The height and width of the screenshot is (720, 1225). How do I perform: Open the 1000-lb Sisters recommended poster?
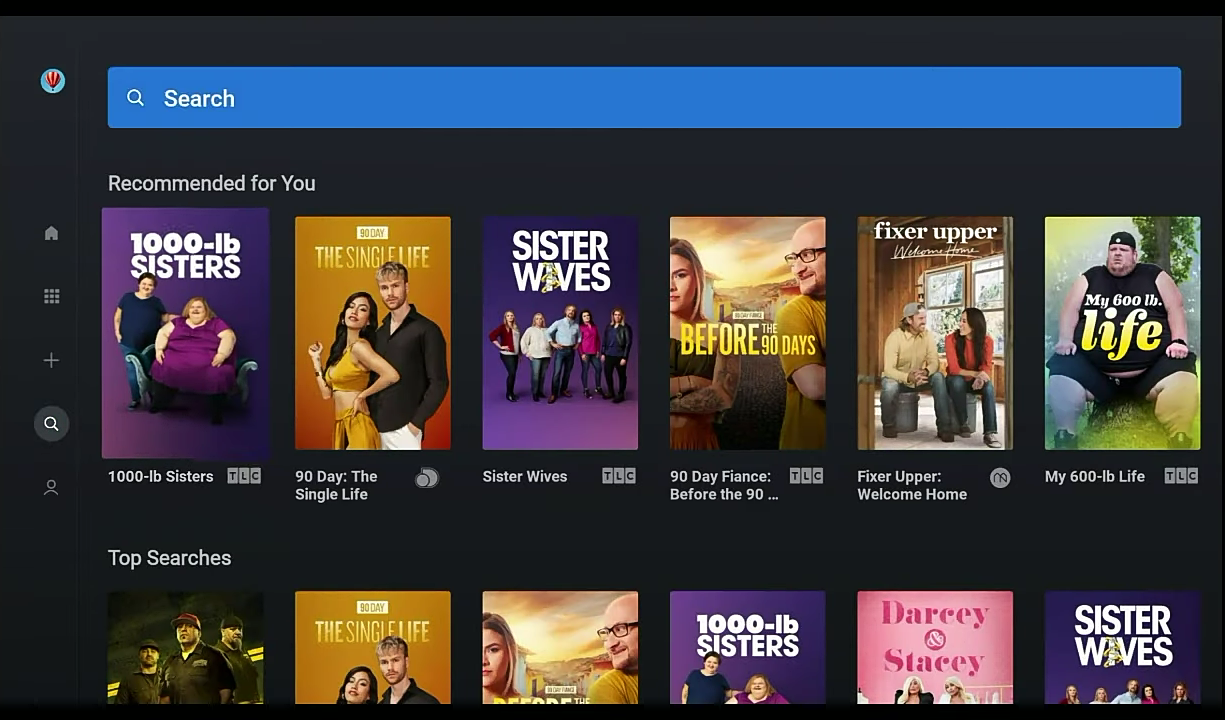185,333
